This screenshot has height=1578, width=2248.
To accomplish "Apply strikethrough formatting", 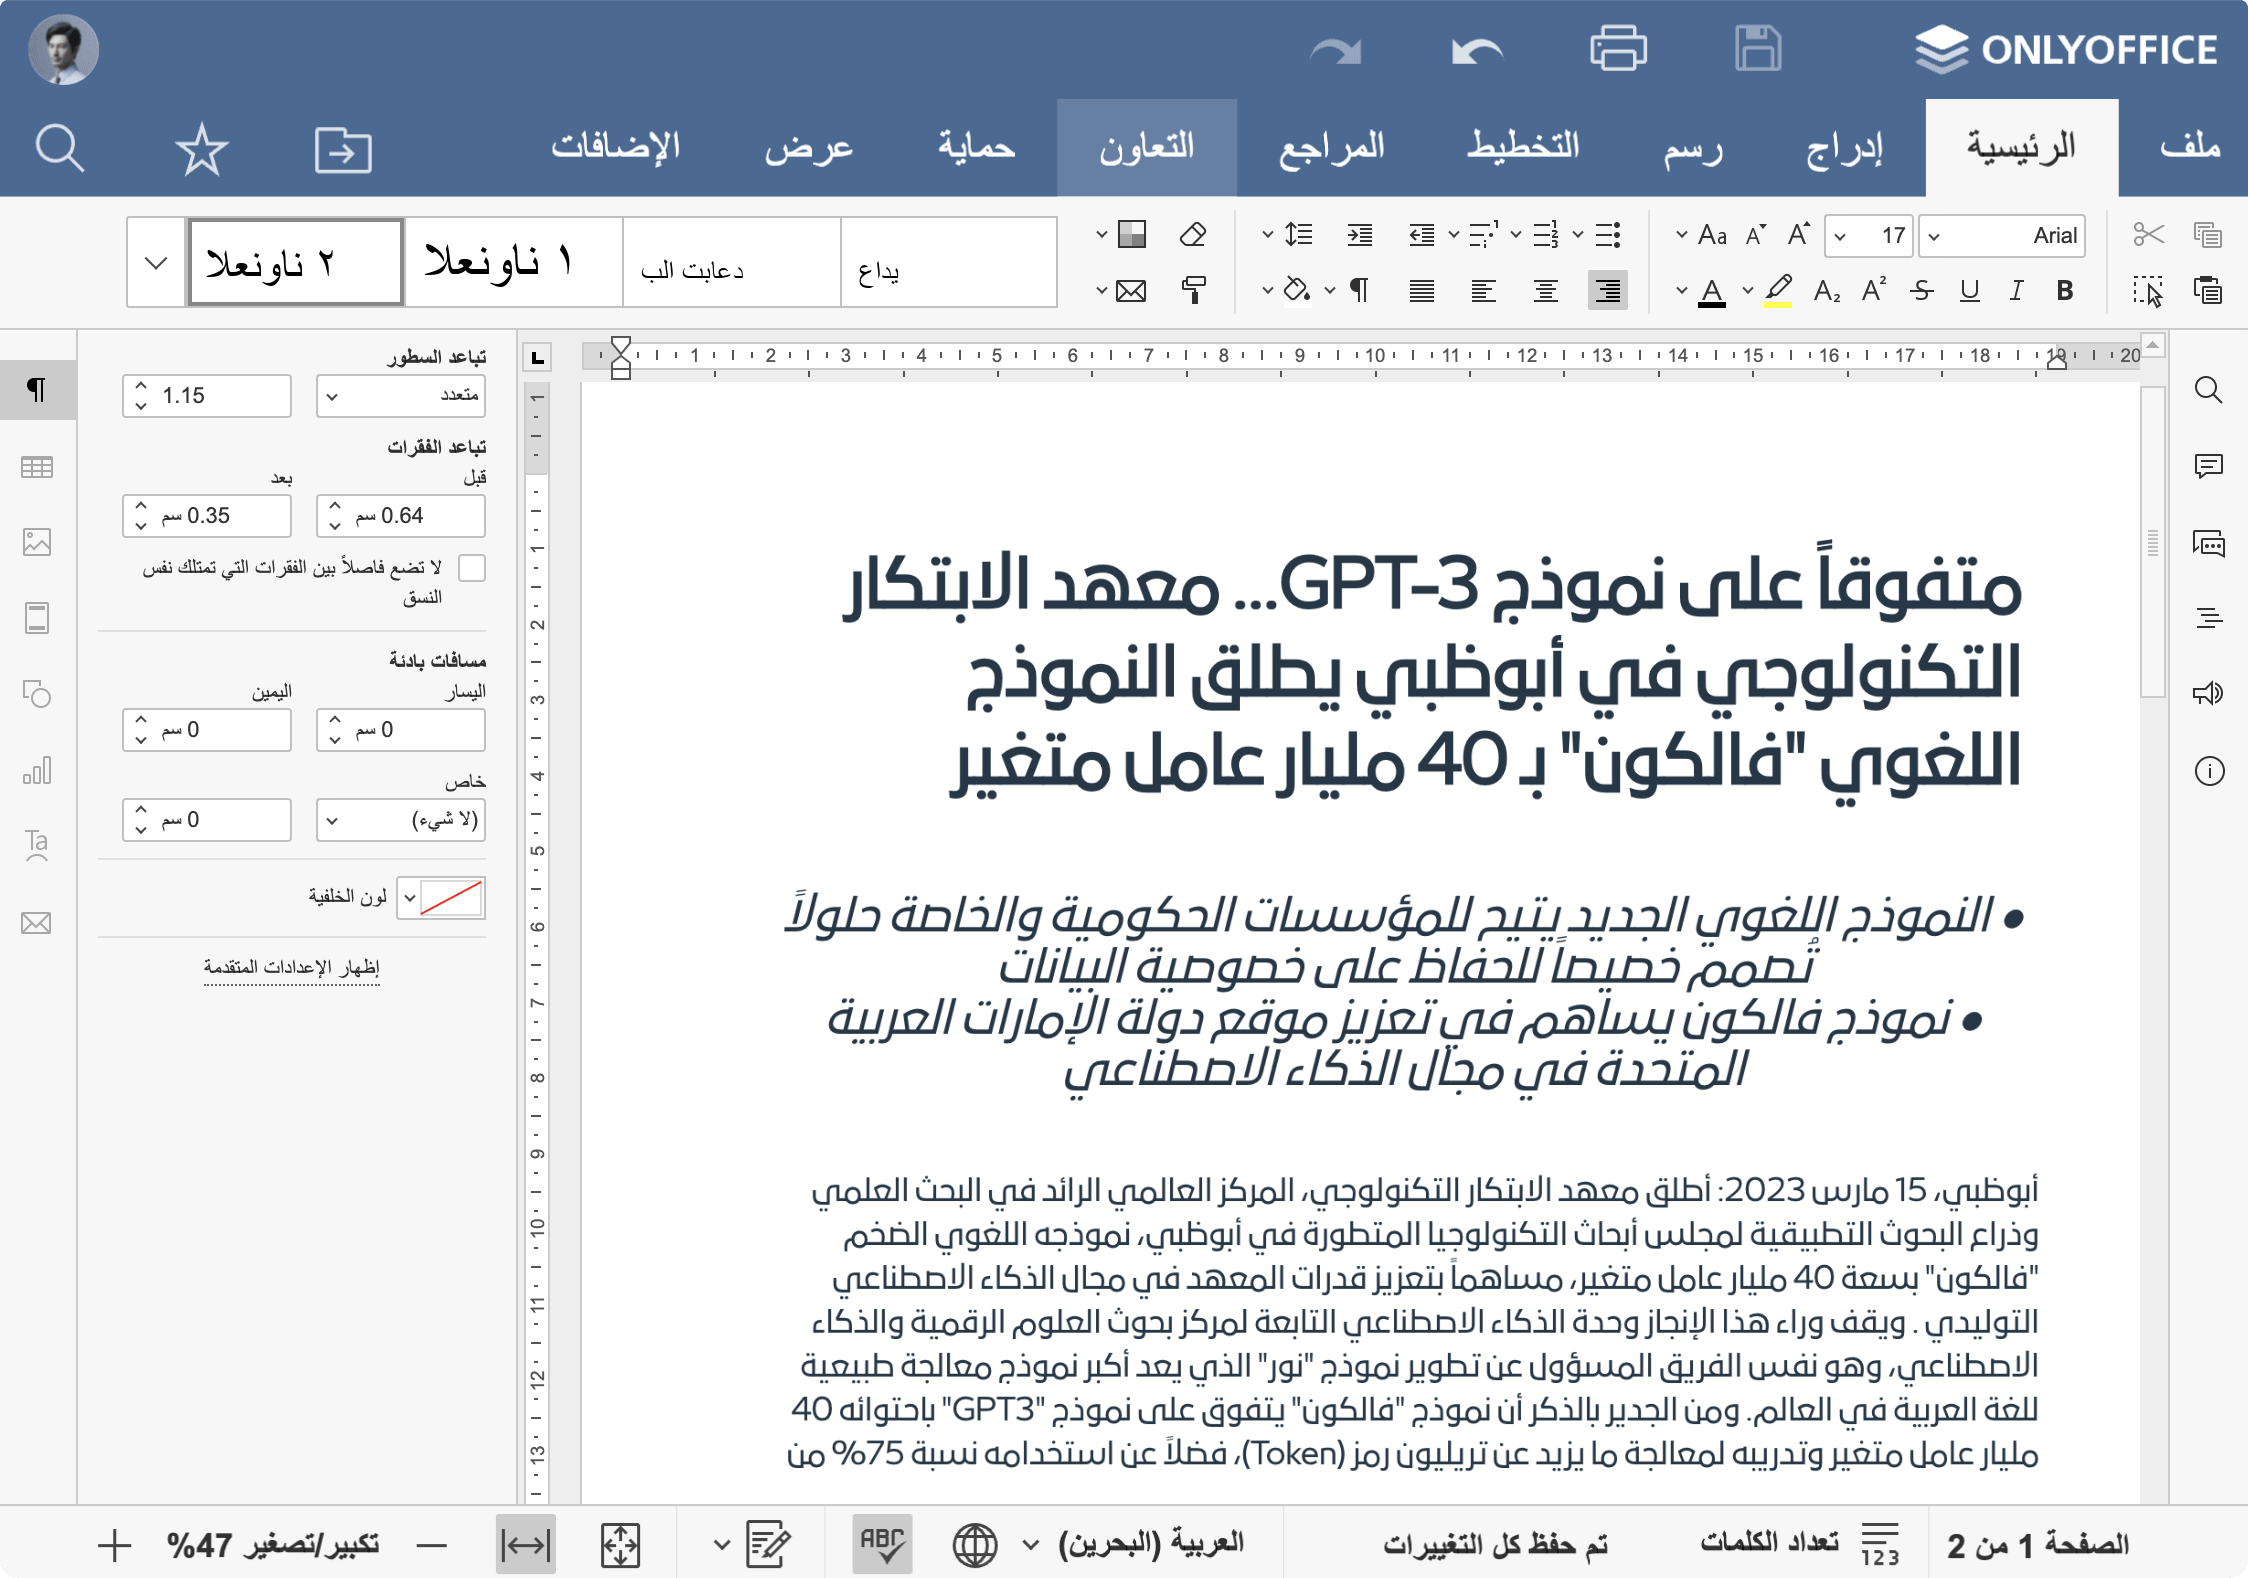I will click(1921, 291).
